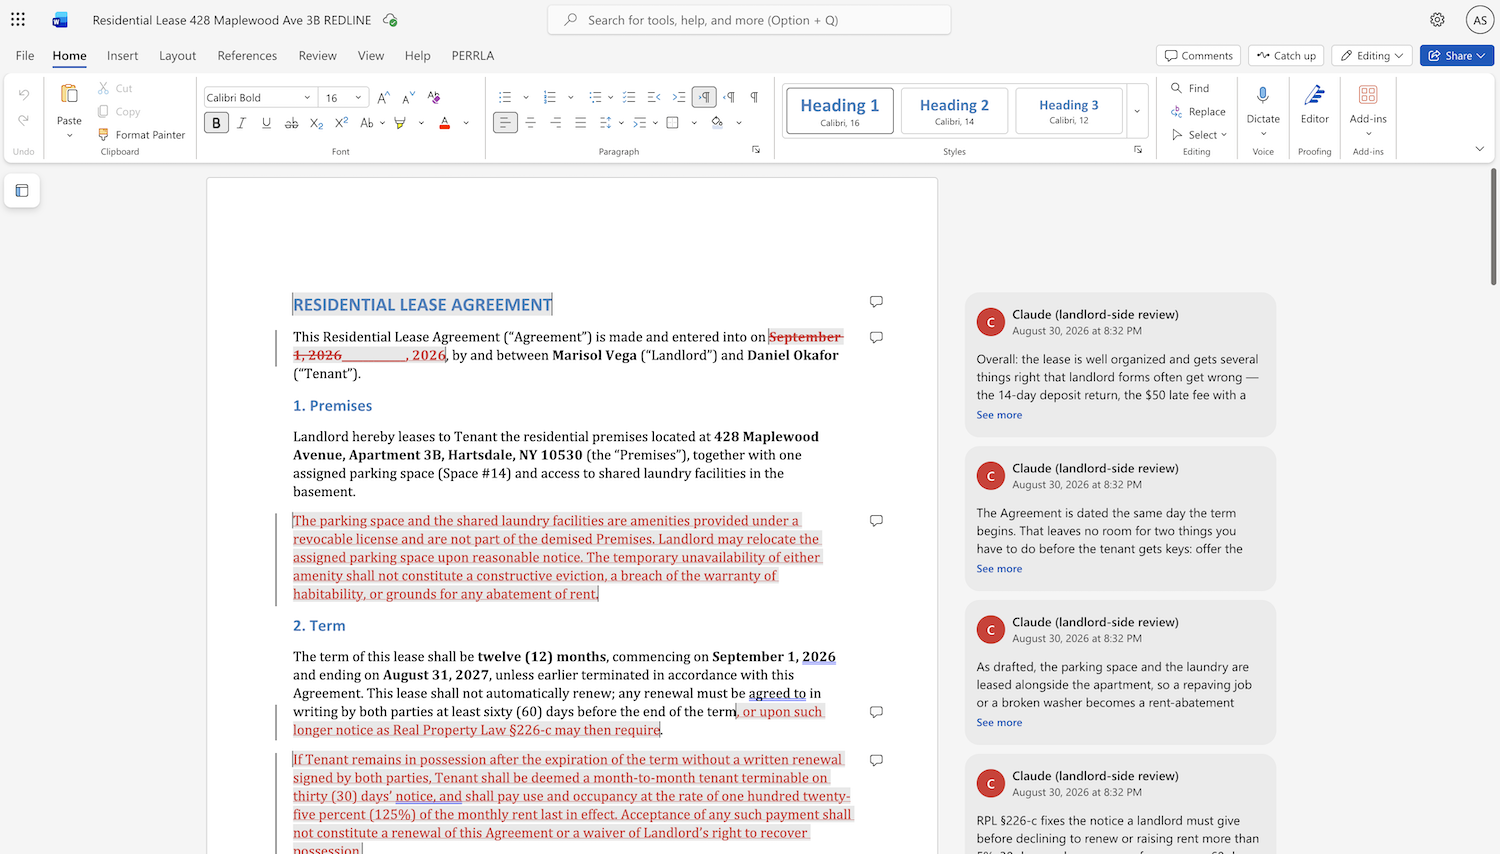Screen dimensions: 1500x854
Task: Switch to the References tab
Action: pyautogui.click(x=247, y=56)
